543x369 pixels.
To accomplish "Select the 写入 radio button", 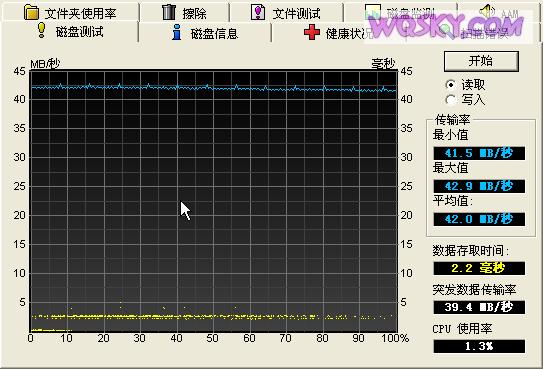I will pyautogui.click(x=451, y=100).
